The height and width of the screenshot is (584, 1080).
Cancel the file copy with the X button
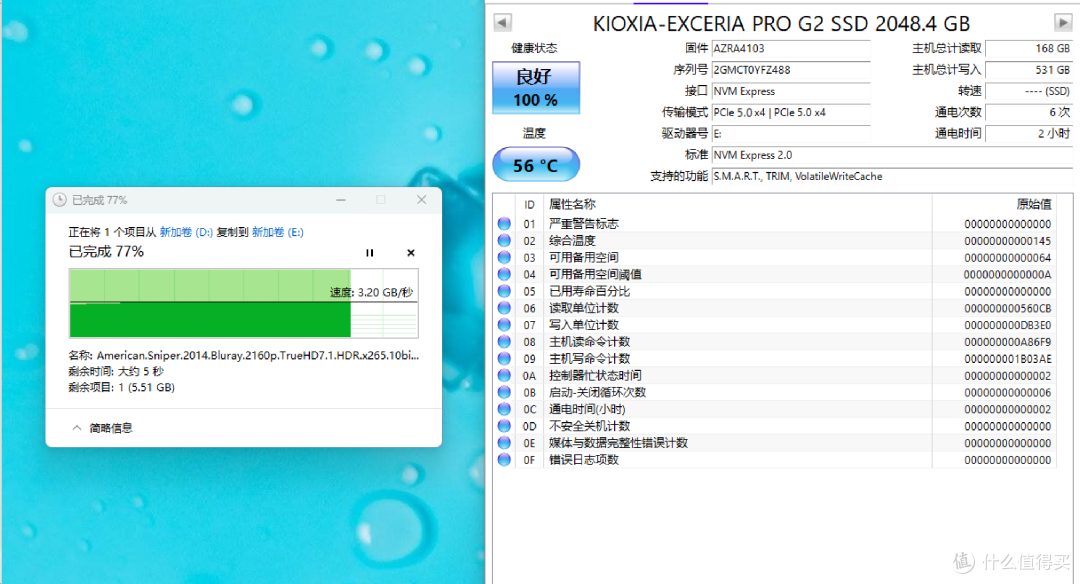click(411, 253)
